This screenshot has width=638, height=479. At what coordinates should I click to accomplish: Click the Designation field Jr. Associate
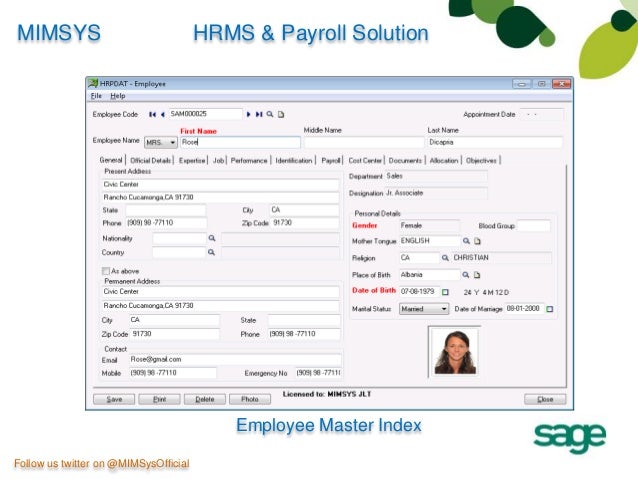pos(436,193)
